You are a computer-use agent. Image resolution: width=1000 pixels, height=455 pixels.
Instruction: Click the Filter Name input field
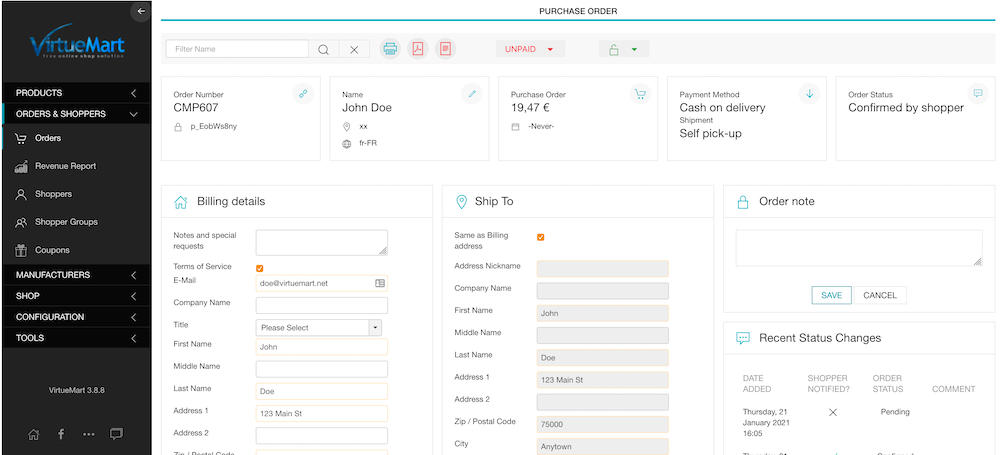coord(237,49)
